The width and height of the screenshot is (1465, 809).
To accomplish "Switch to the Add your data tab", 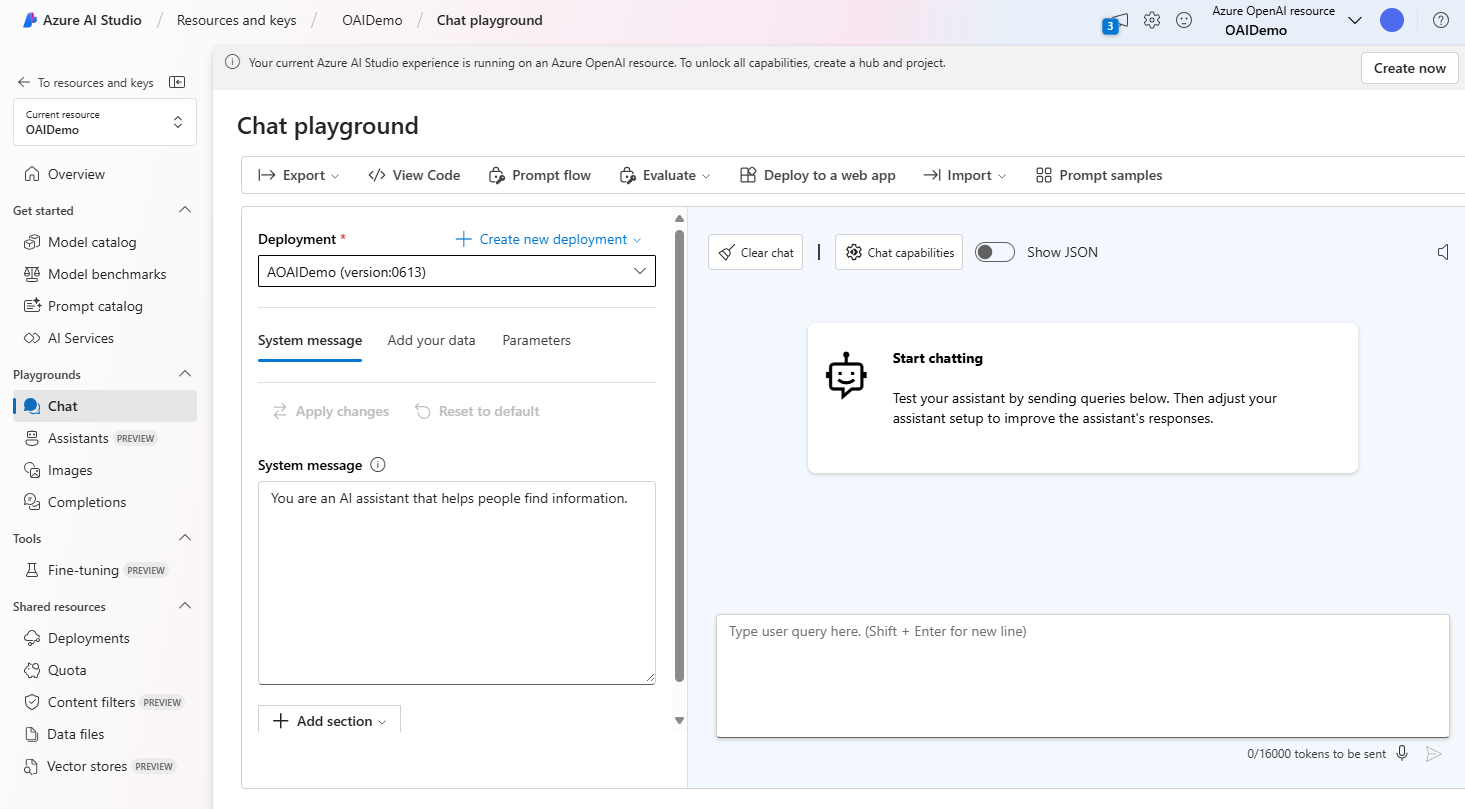I will tap(431, 340).
